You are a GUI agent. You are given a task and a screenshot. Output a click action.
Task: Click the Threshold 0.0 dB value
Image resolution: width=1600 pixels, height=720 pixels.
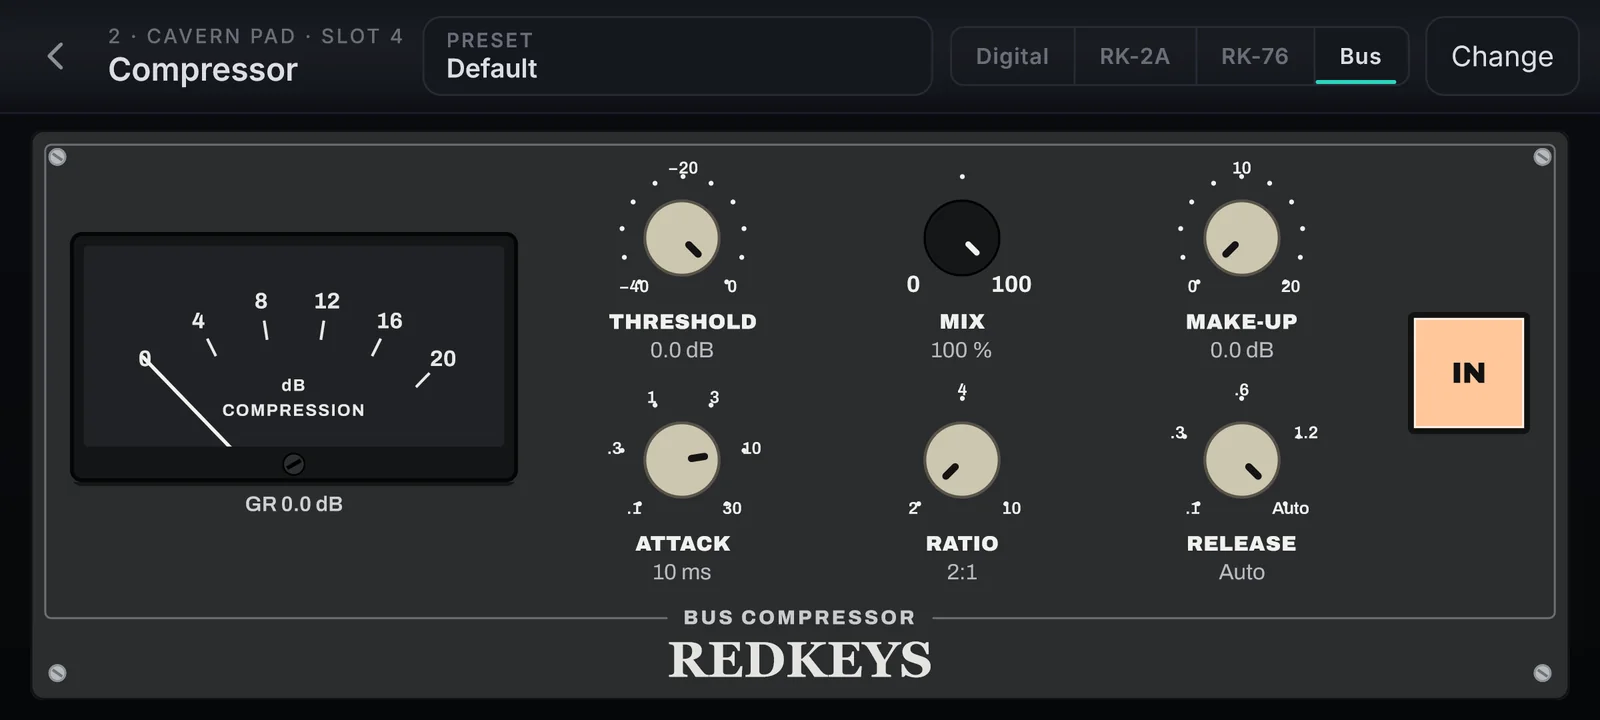pos(682,350)
